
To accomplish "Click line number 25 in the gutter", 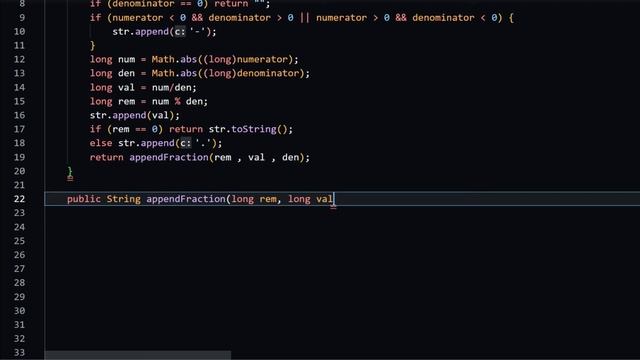I will click(19, 241).
